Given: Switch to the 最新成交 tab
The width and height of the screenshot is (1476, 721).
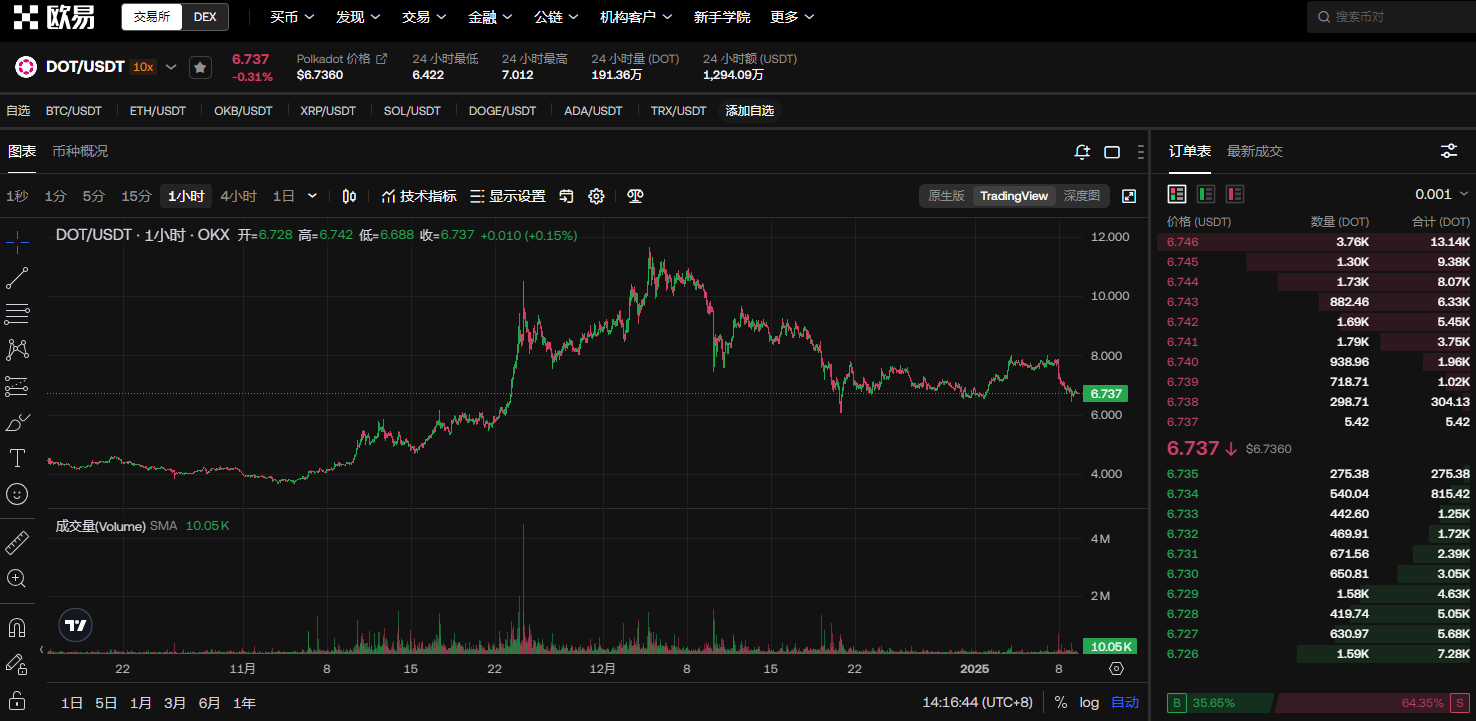Looking at the screenshot, I should click(x=1255, y=151).
